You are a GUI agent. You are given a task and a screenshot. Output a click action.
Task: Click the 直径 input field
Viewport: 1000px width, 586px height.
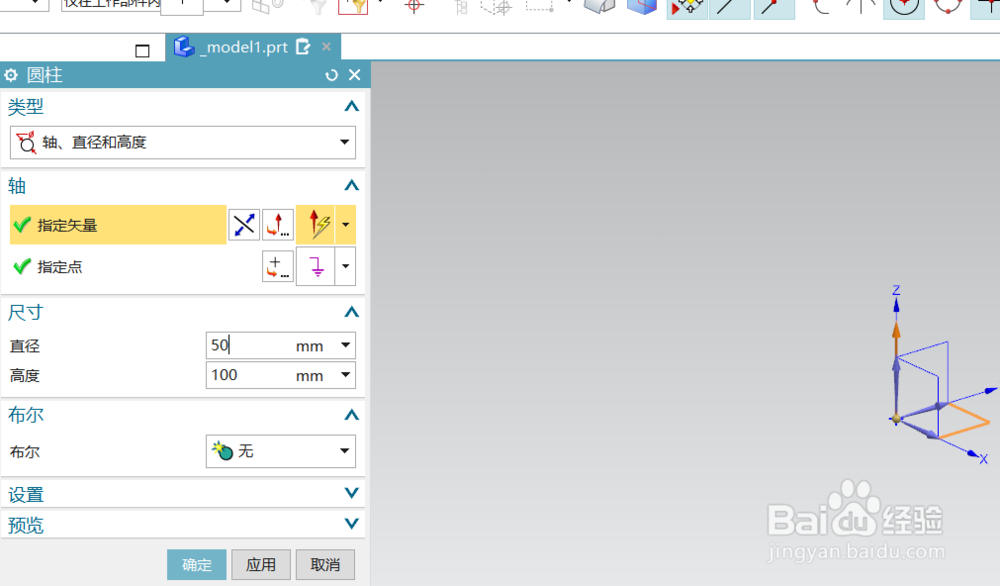pos(249,346)
